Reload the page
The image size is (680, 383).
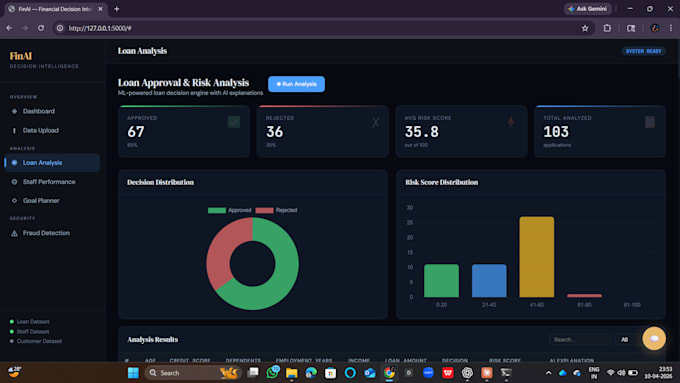41,28
